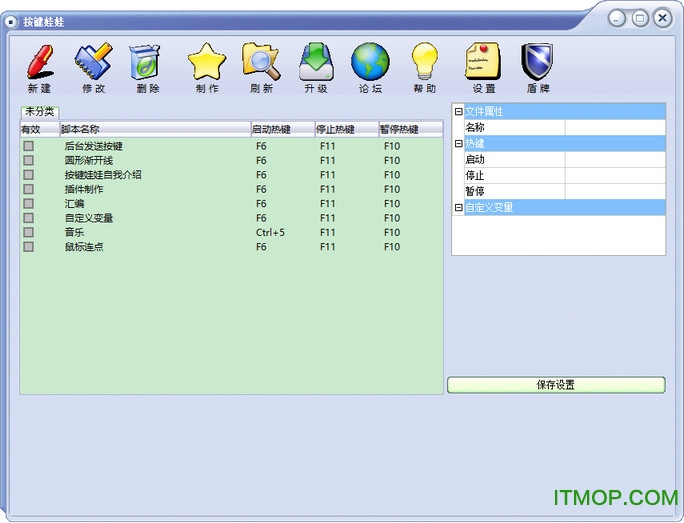Click the 盾牌 shield icon

[x=537, y=63]
